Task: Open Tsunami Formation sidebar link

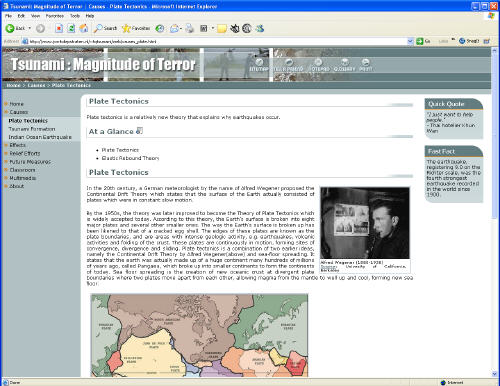Action: 32,129
